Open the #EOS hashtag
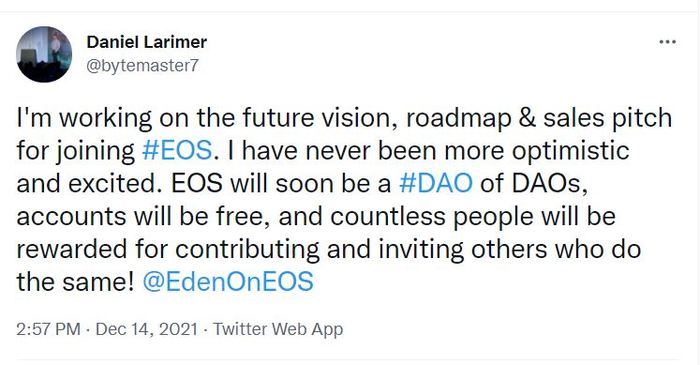The width and height of the screenshot is (700, 365). pos(177,151)
